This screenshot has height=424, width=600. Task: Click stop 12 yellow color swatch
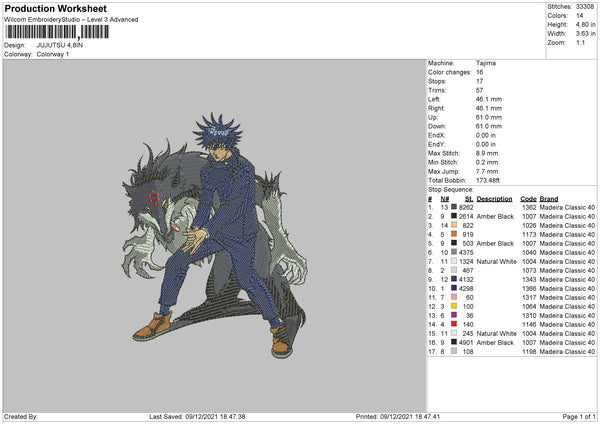[454, 306]
